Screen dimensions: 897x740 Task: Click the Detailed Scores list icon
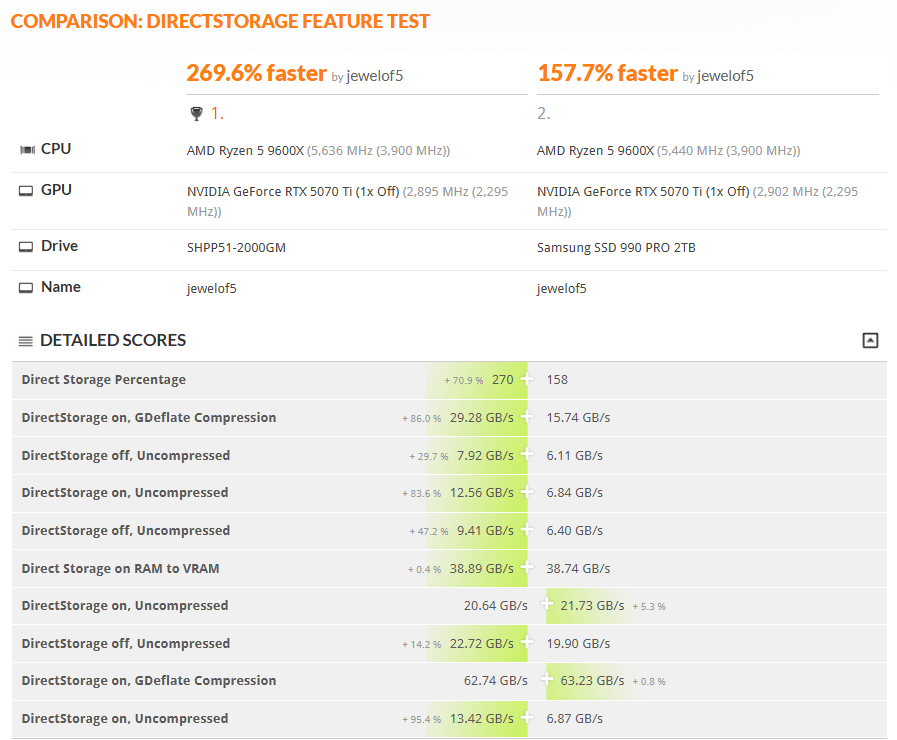tap(26, 341)
